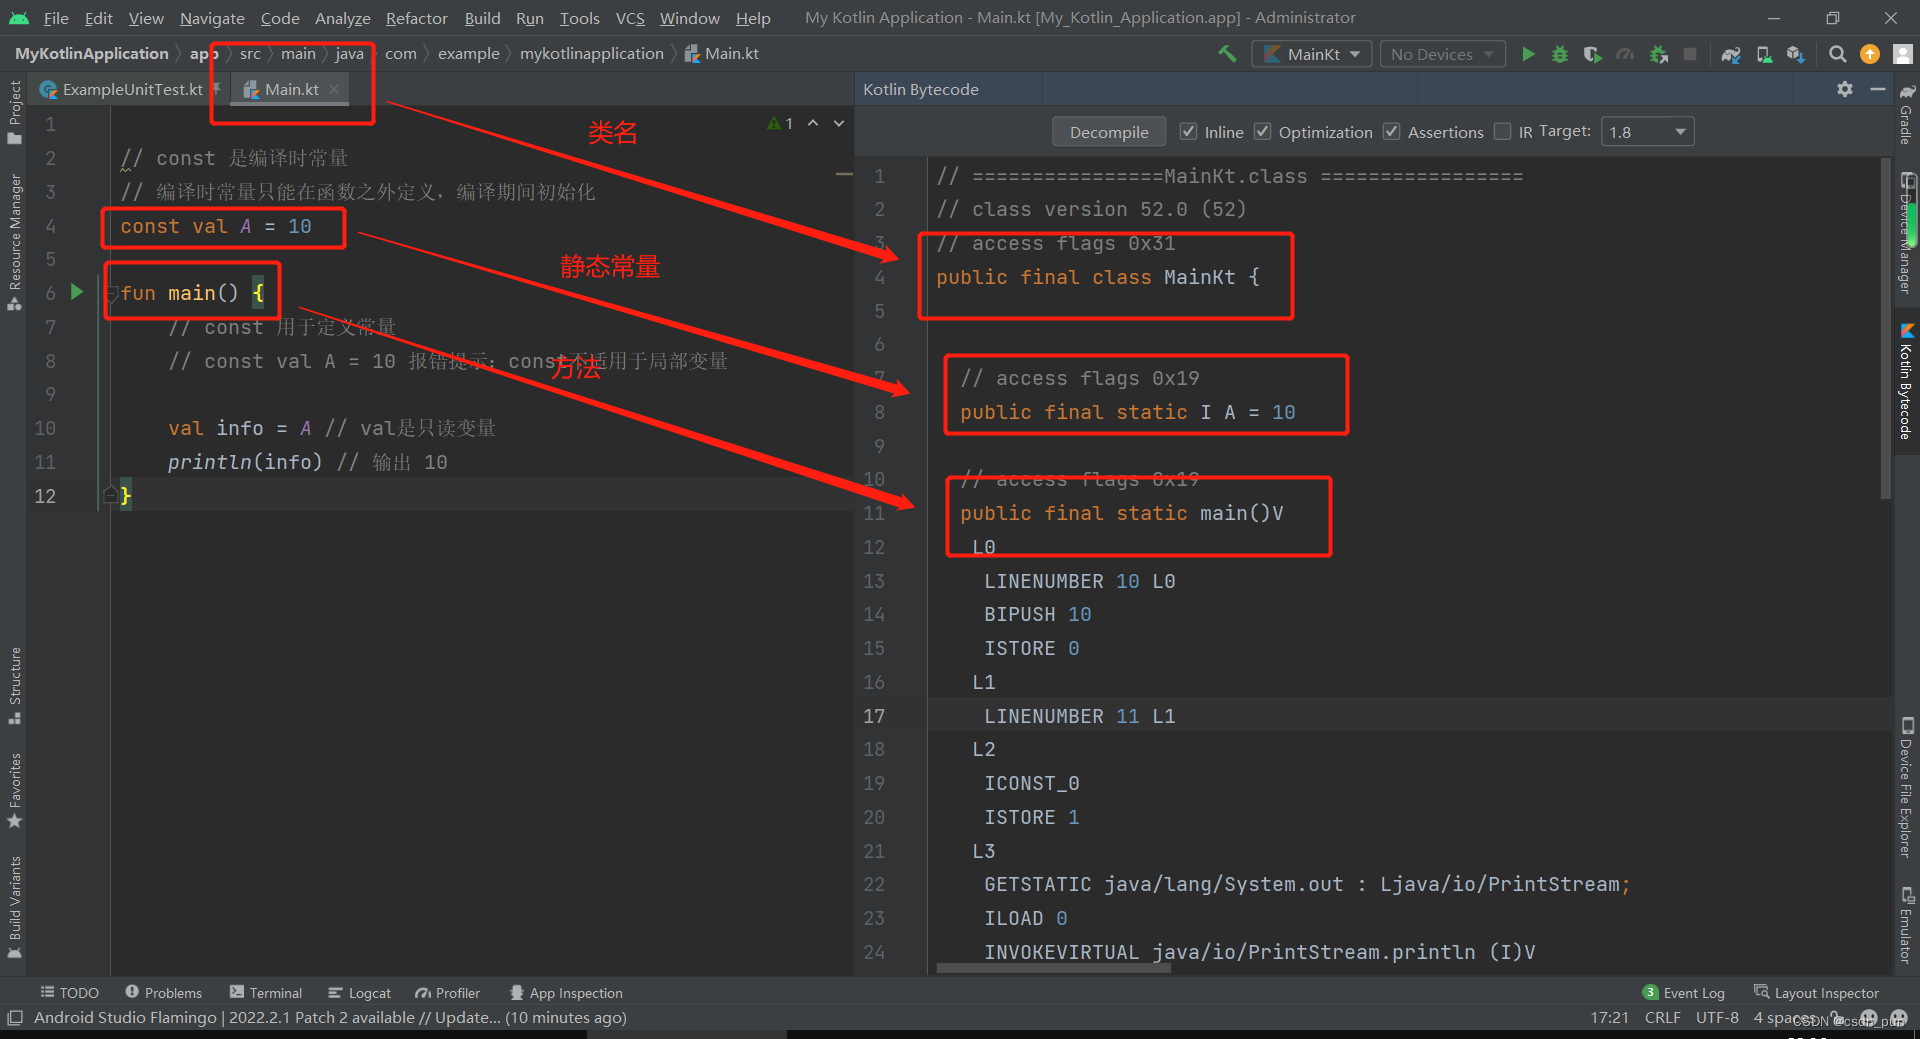Click CRLF line separator in status bar
Viewport: 1920px width, 1039px height.
1662,1017
